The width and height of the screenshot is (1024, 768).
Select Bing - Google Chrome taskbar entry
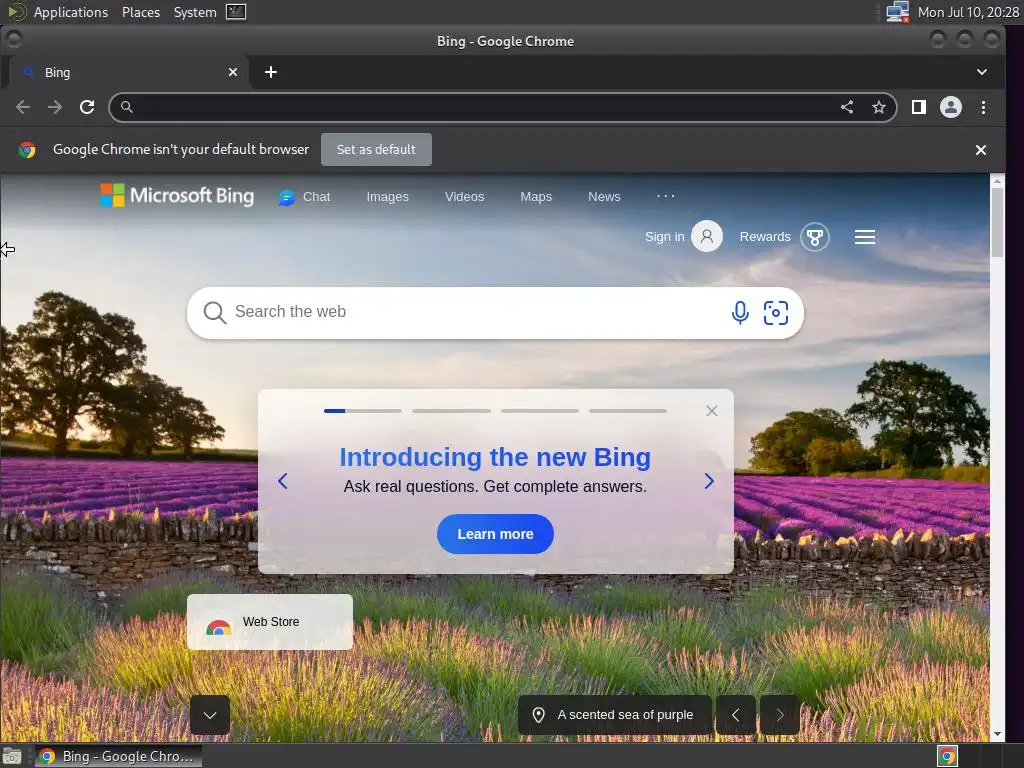click(118, 756)
